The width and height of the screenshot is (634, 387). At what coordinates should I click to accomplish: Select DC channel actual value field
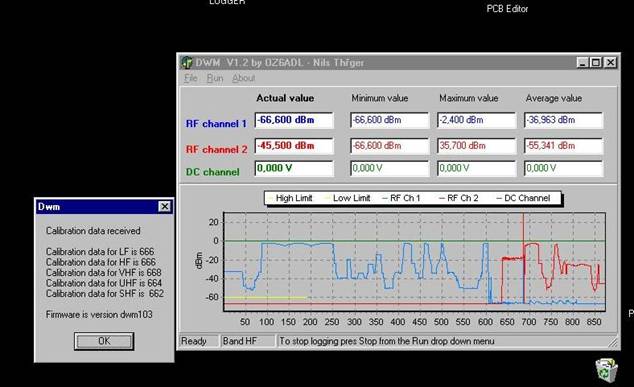[294, 168]
